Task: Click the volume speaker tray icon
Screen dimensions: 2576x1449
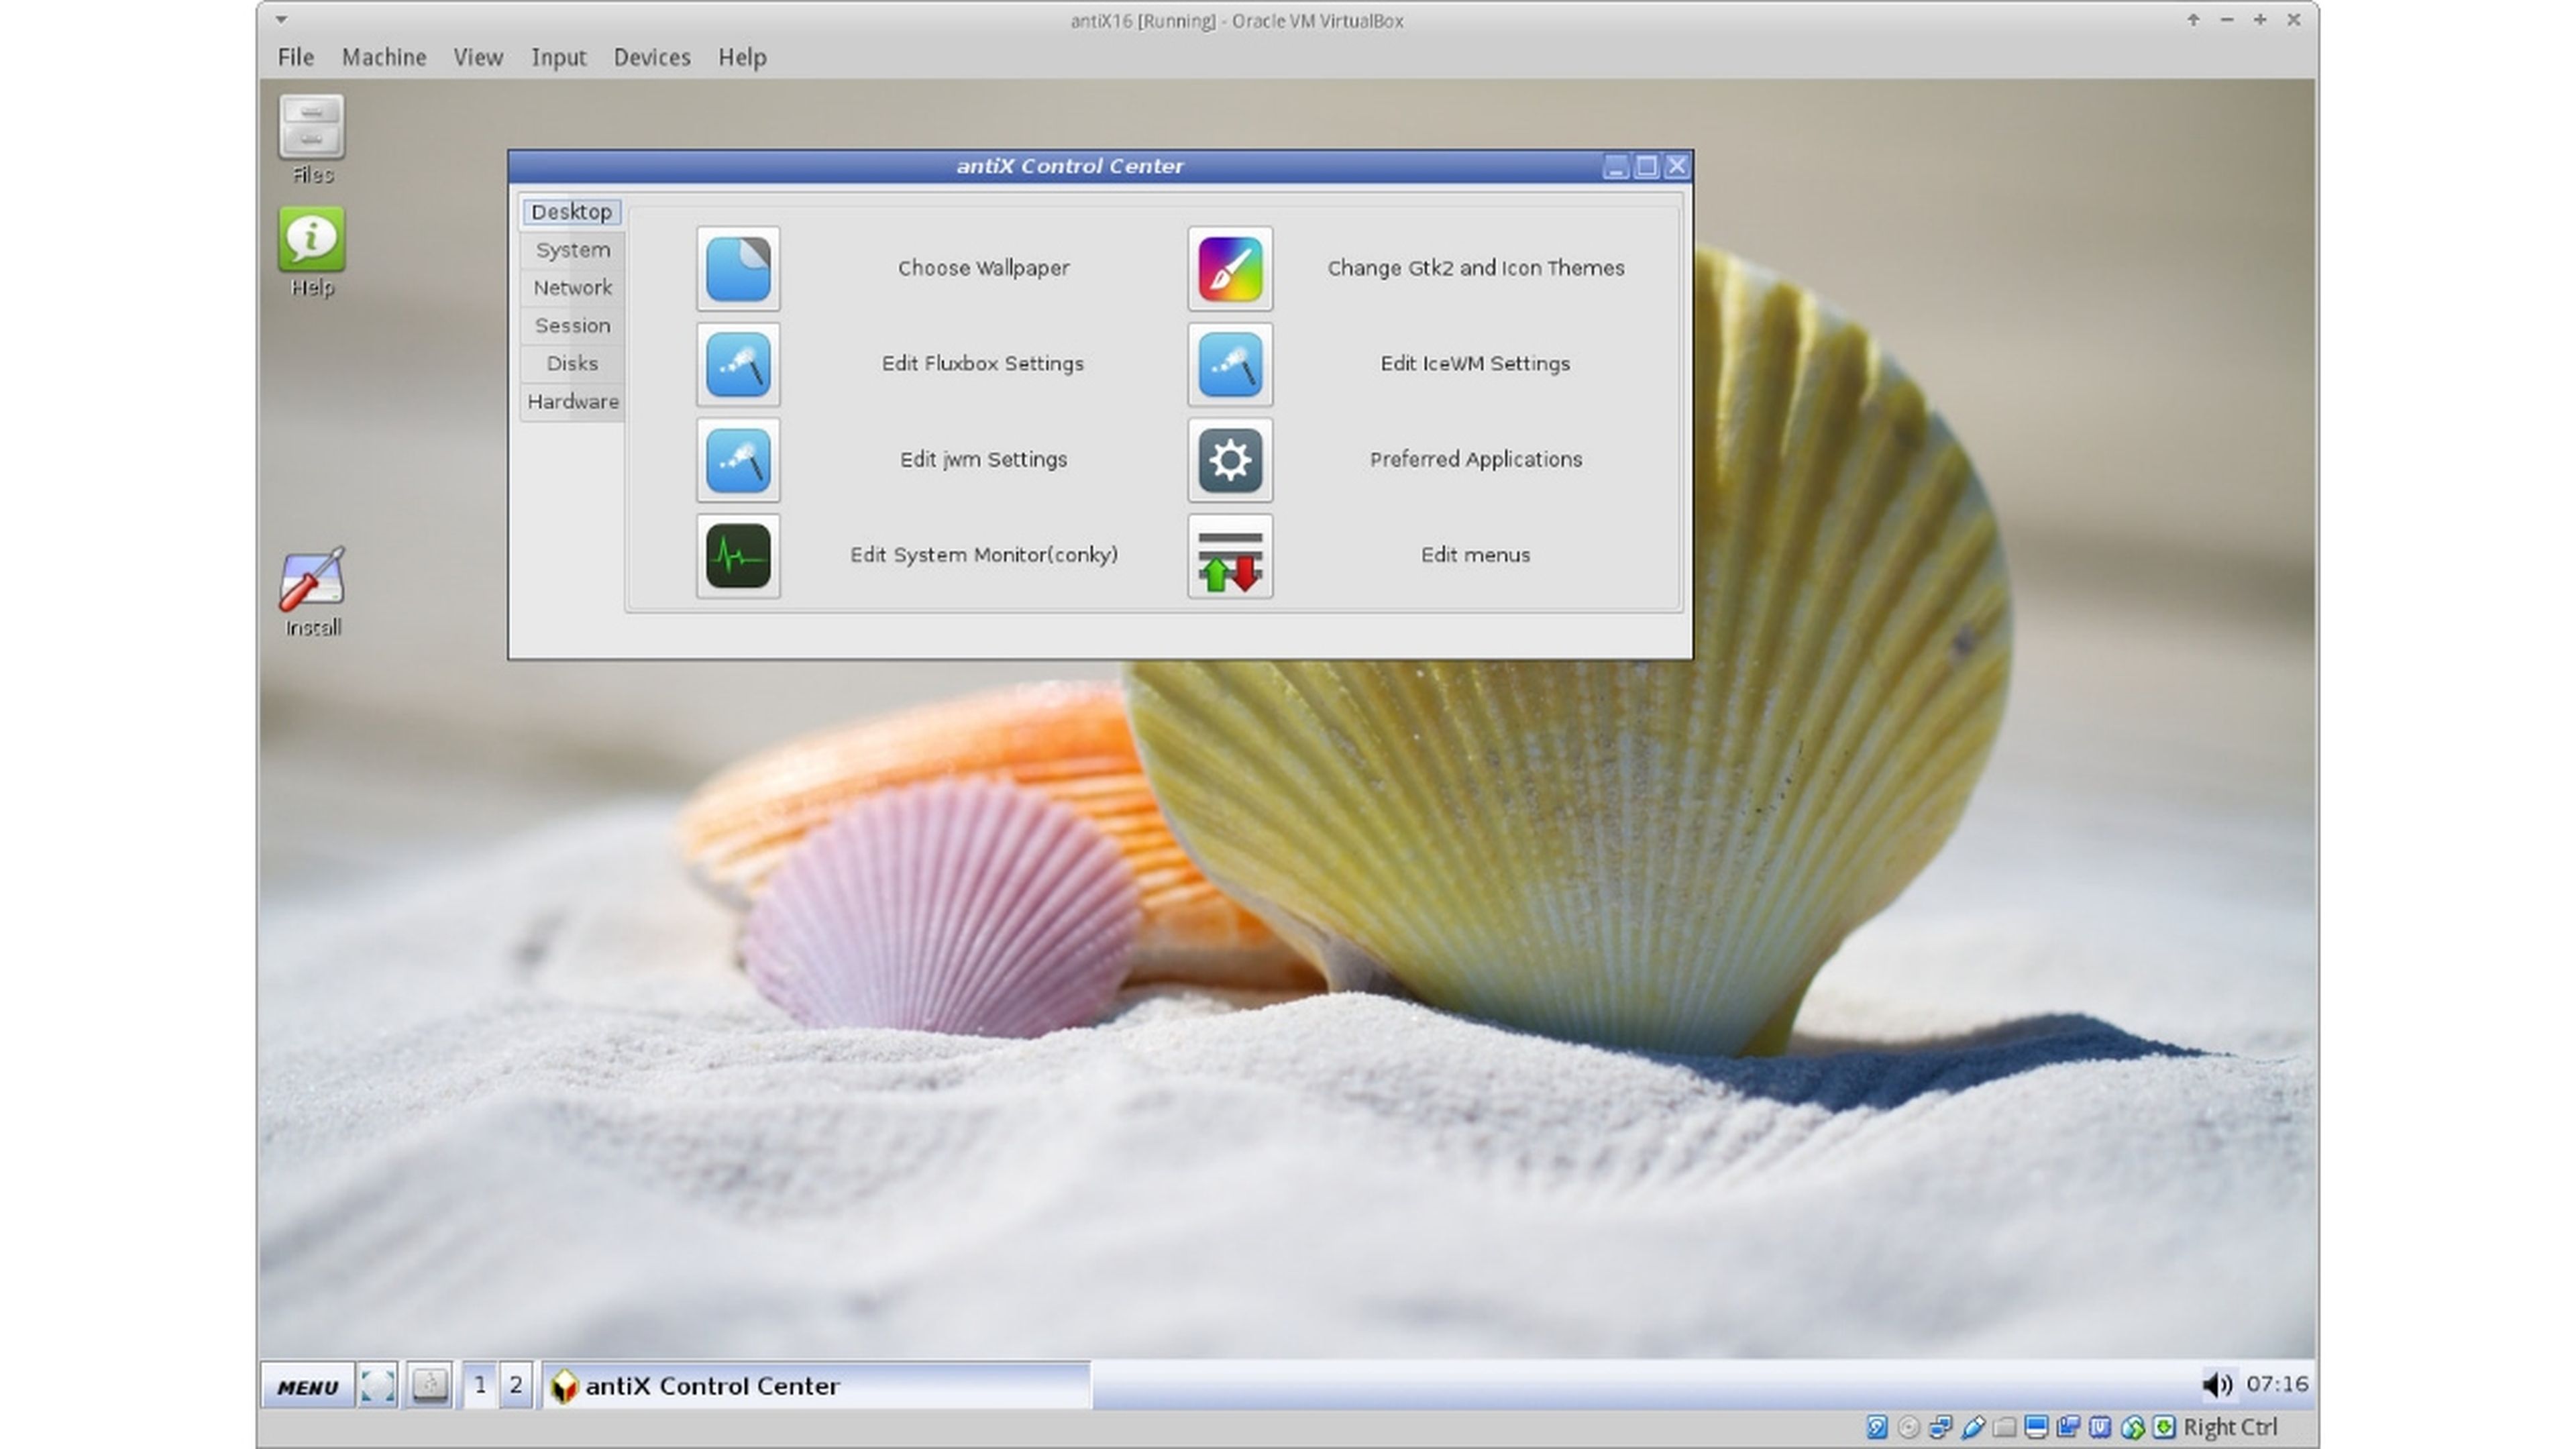Action: point(2216,1384)
